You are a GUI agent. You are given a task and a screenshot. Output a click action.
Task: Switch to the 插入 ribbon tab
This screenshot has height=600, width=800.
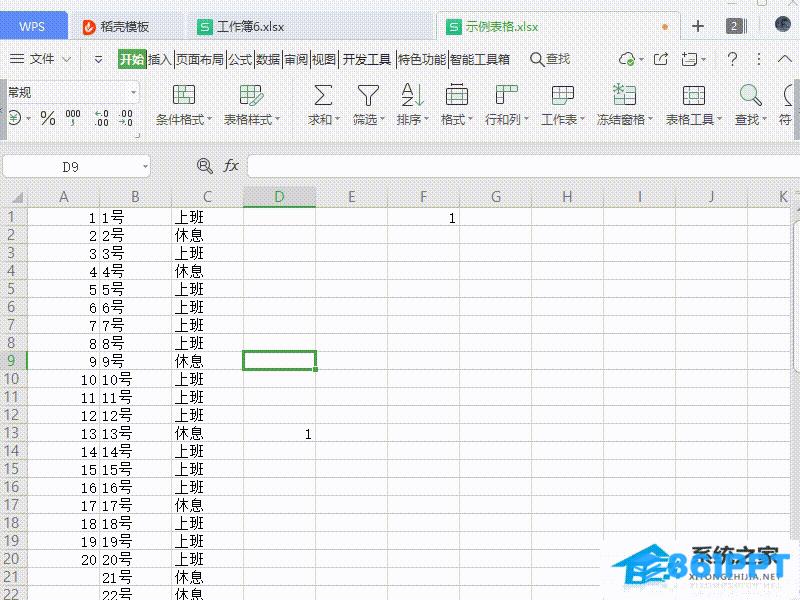[159, 59]
